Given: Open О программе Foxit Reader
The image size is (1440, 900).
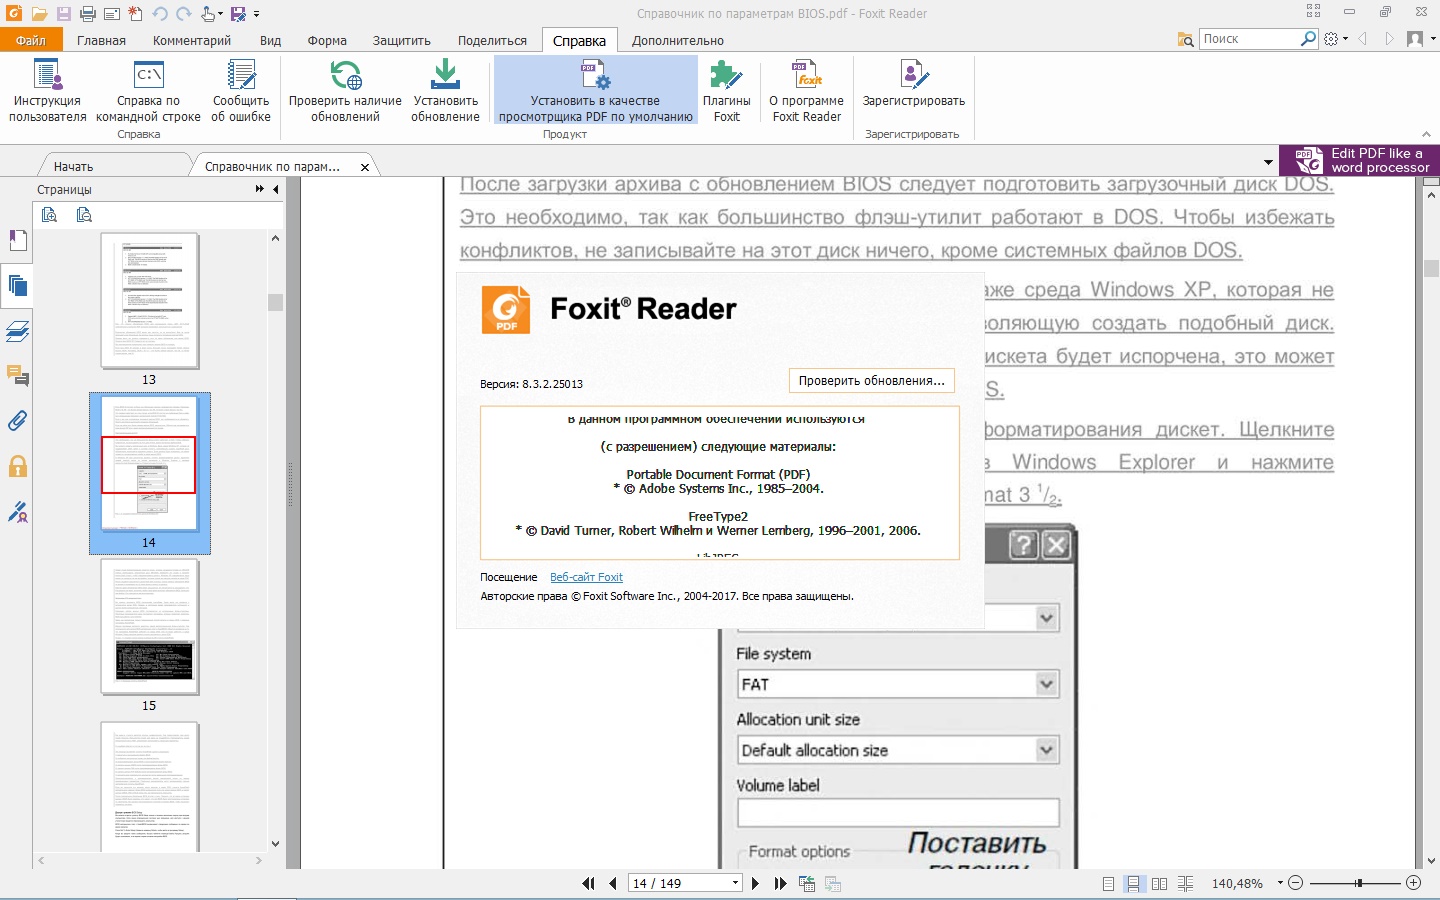Looking at the screenshot, I should (x=807, y=91).
